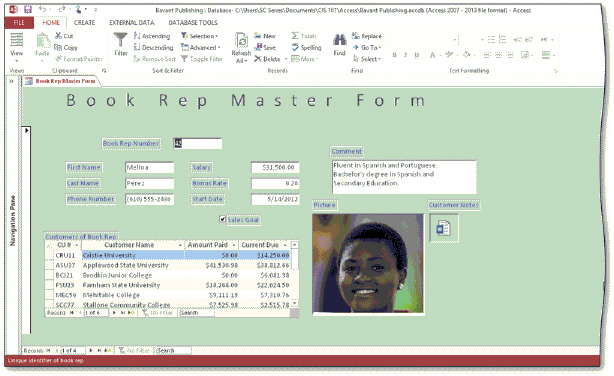Screen dimensions: 614x376
Task: Click the Delete record X icon
Action: point(258,59)
